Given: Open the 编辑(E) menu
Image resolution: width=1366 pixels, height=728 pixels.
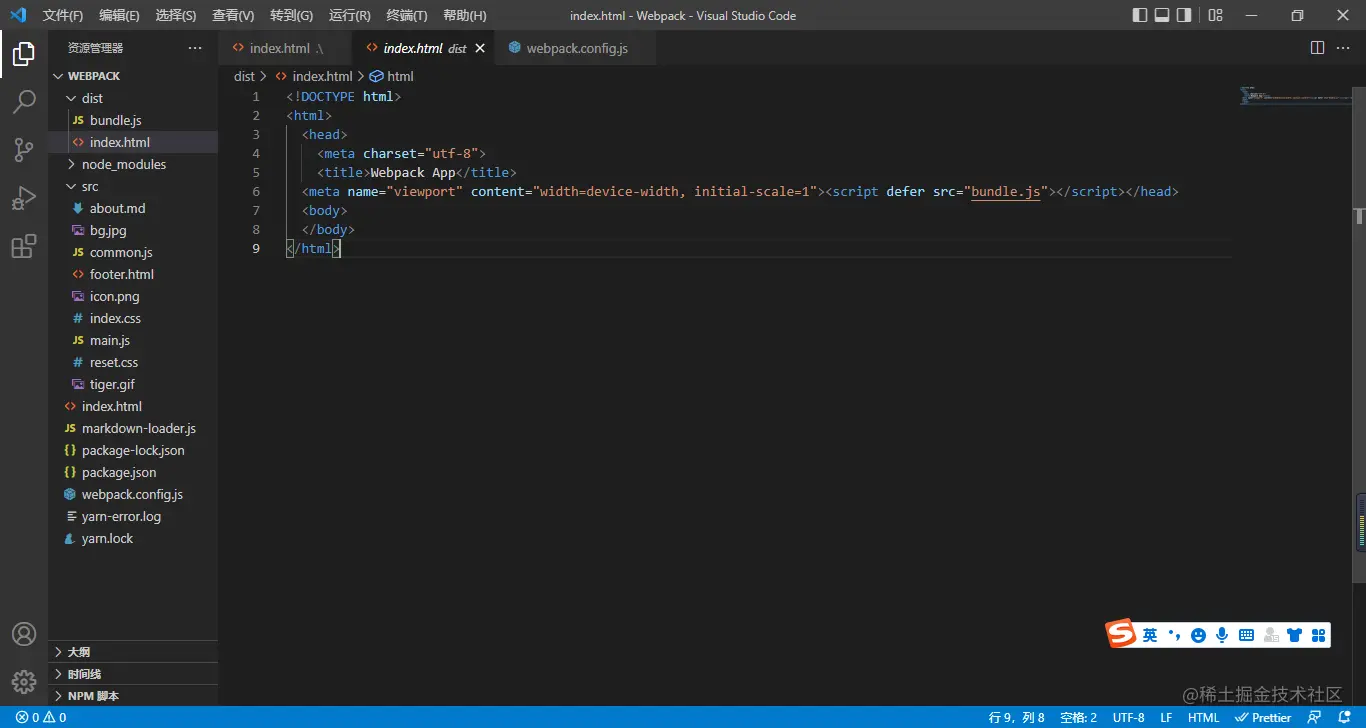Looking at the screenshot, I should pyautogui.click(x=120, y=15).
